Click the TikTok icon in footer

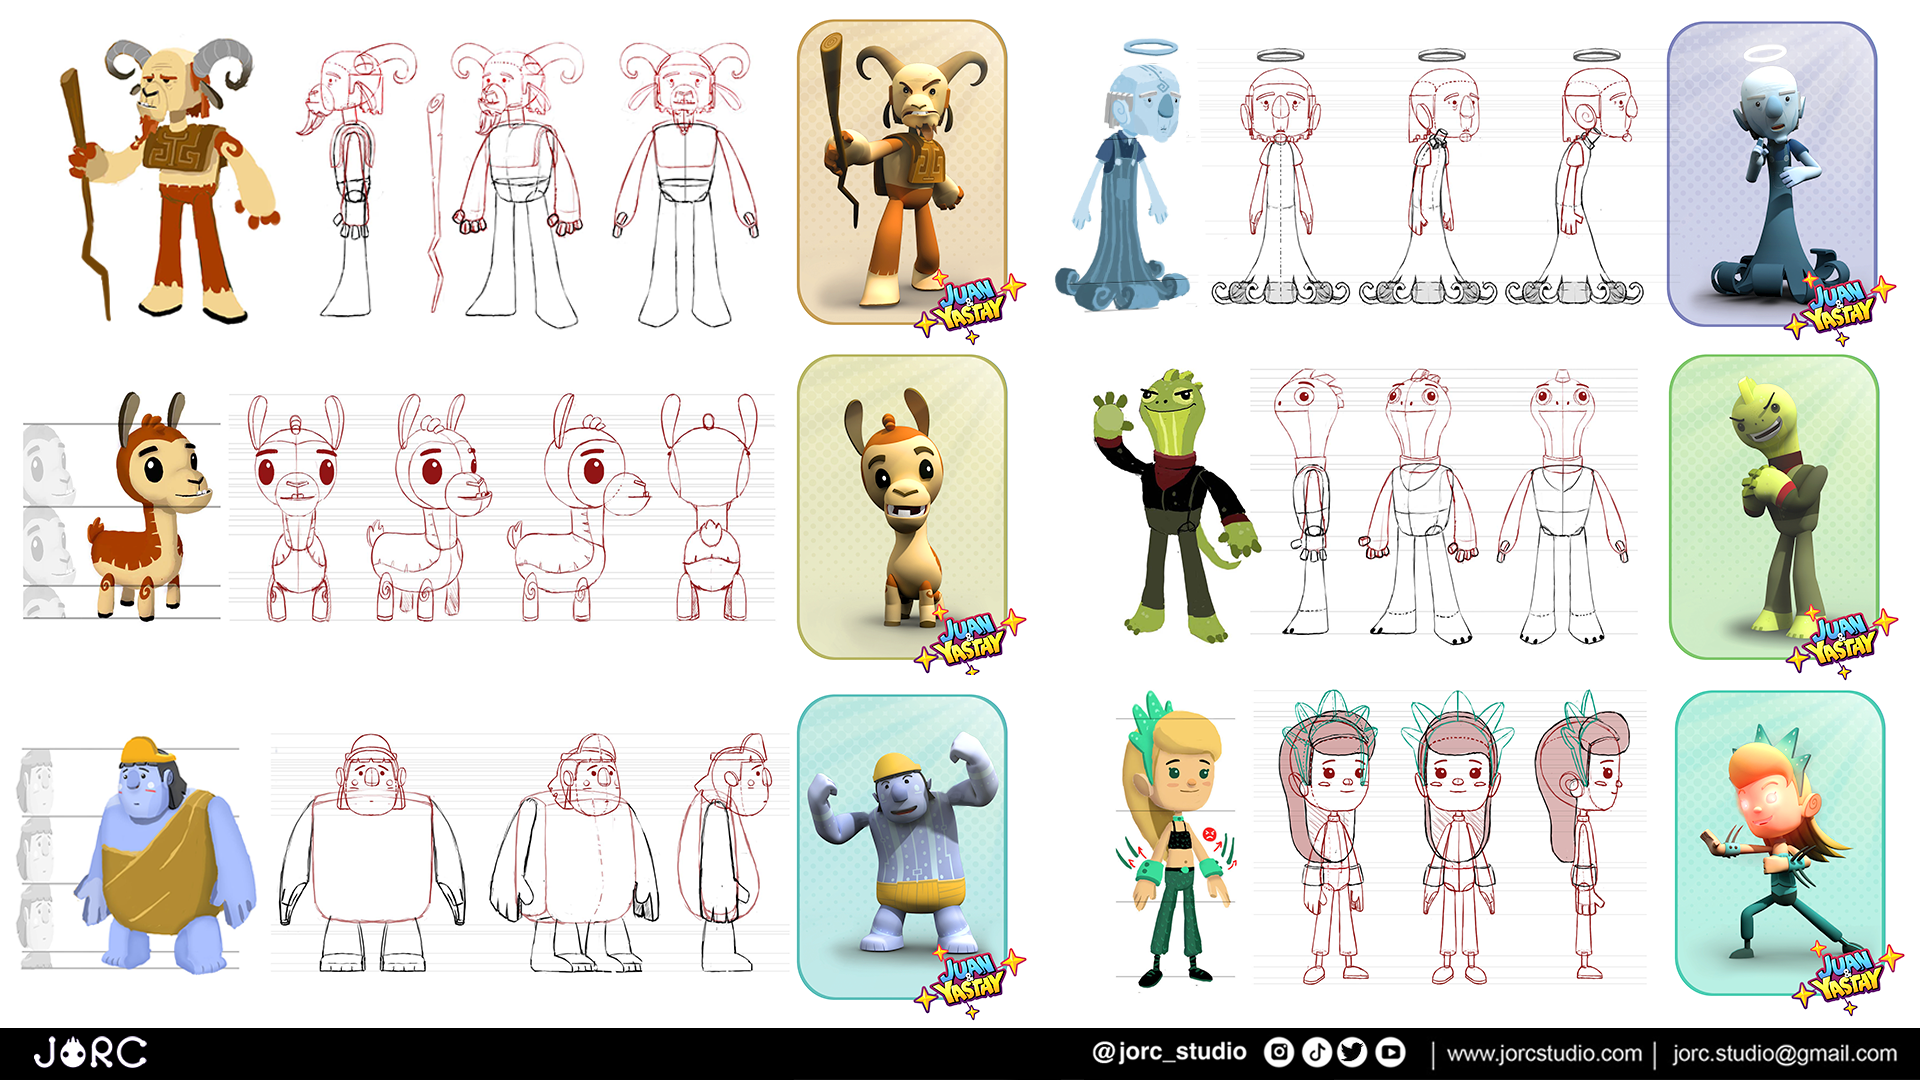tap(1316, 1052)
